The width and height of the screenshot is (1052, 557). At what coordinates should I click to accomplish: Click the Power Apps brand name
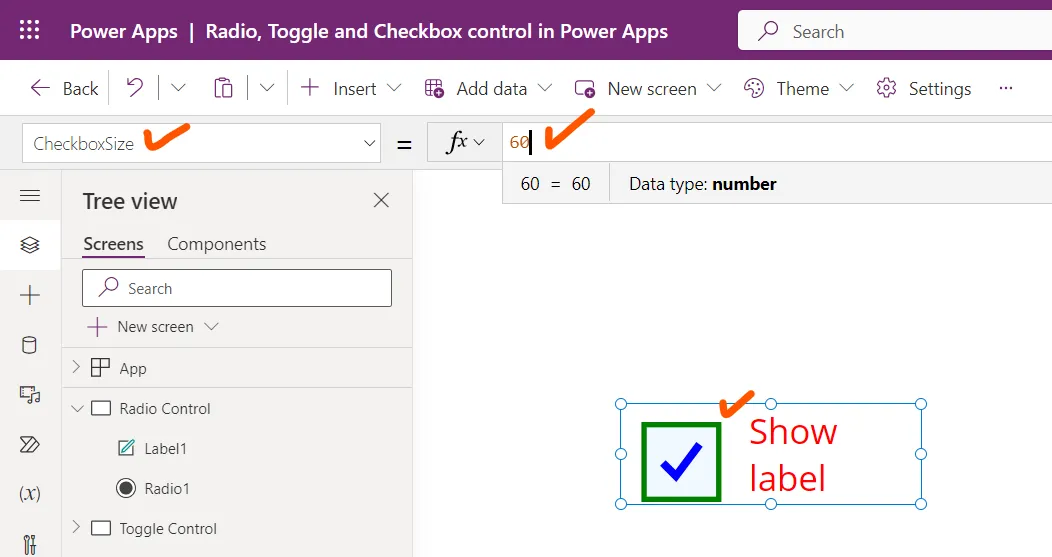(x=124, y=31)
